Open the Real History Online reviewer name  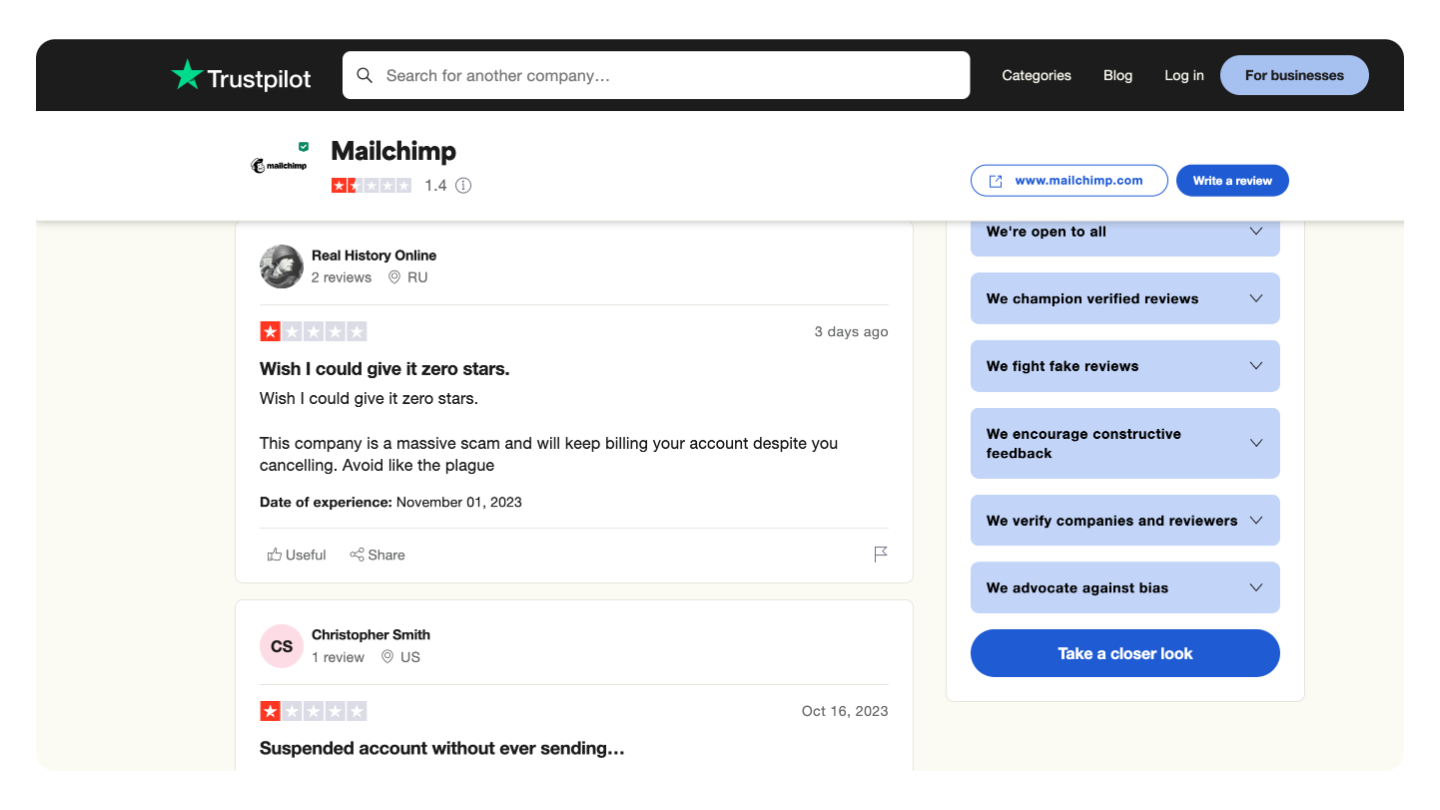[x=374, y=255]
